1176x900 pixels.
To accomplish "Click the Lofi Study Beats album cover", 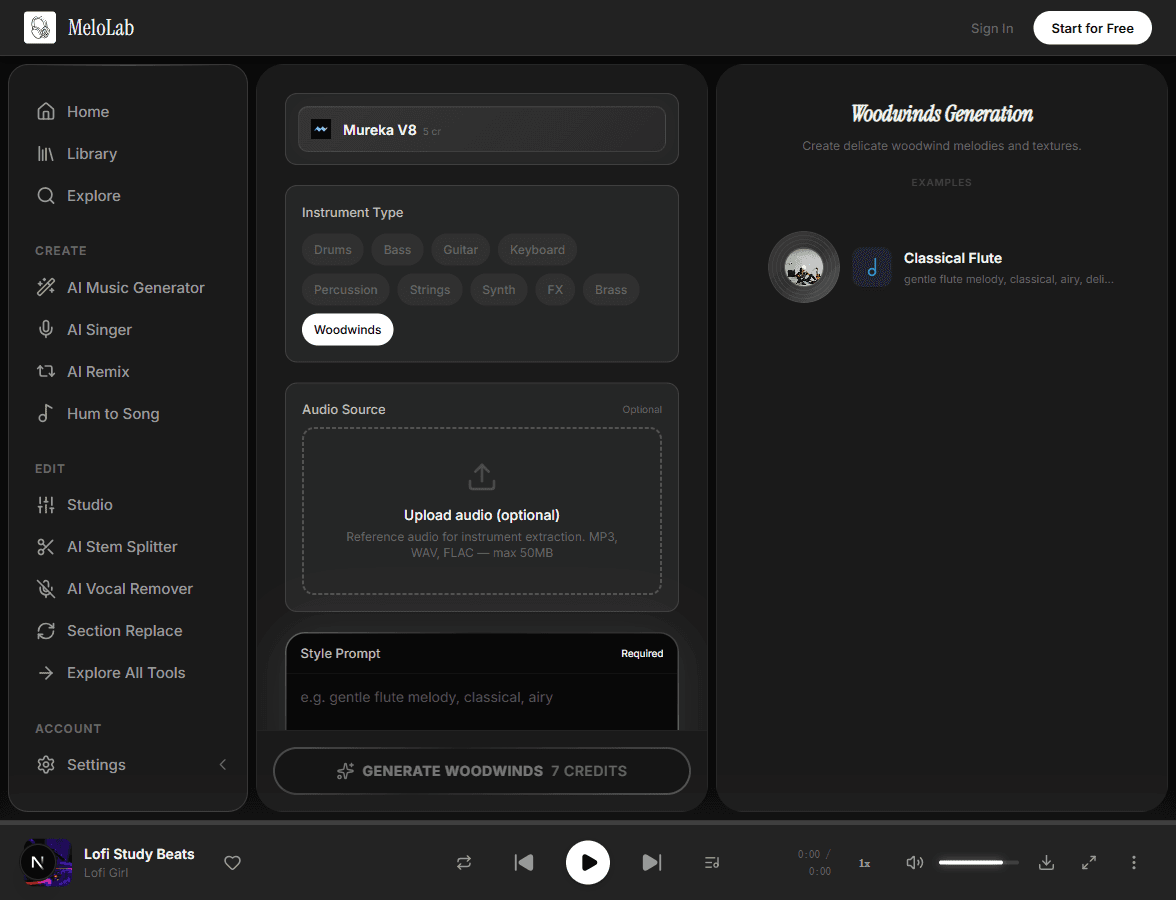I will pos(46,862).
